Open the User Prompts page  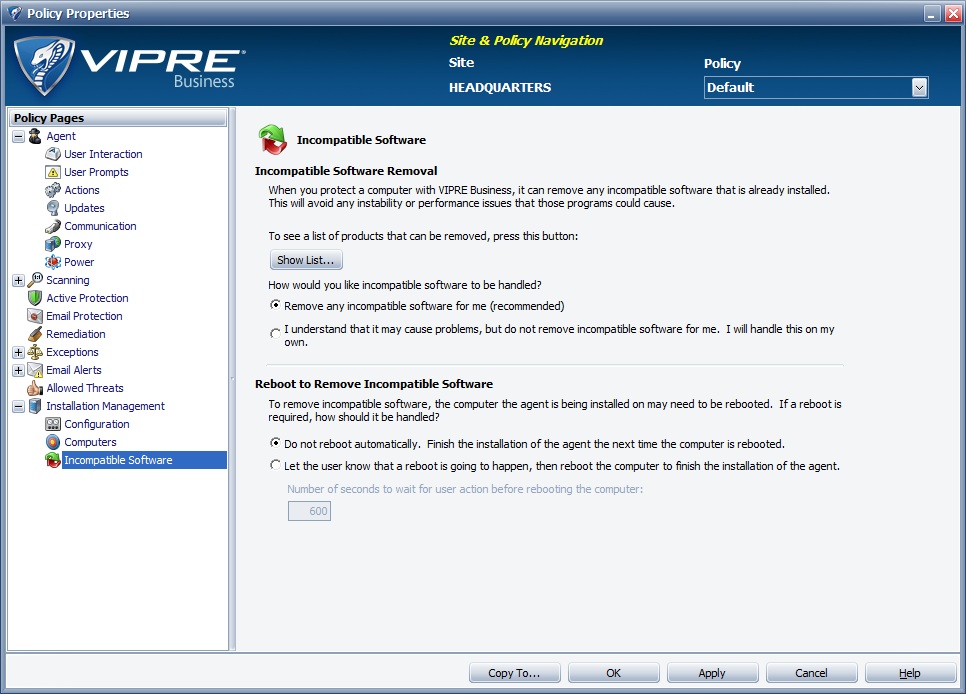pyautogui.click(x=96, y=172)
